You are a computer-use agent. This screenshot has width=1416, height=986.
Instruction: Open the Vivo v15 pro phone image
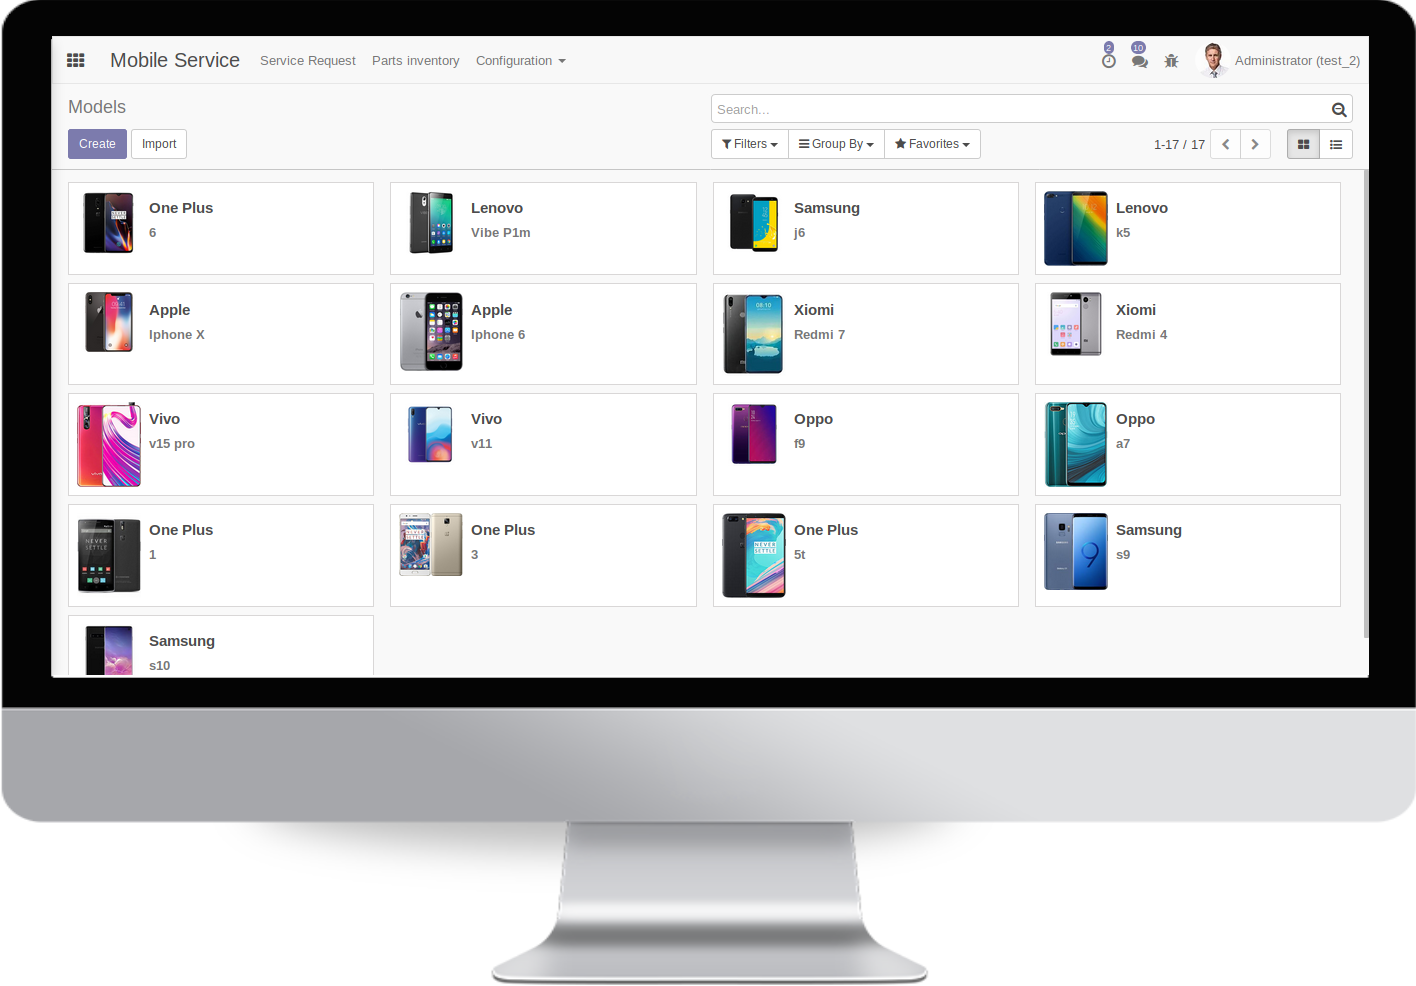(x=109, y=445)
